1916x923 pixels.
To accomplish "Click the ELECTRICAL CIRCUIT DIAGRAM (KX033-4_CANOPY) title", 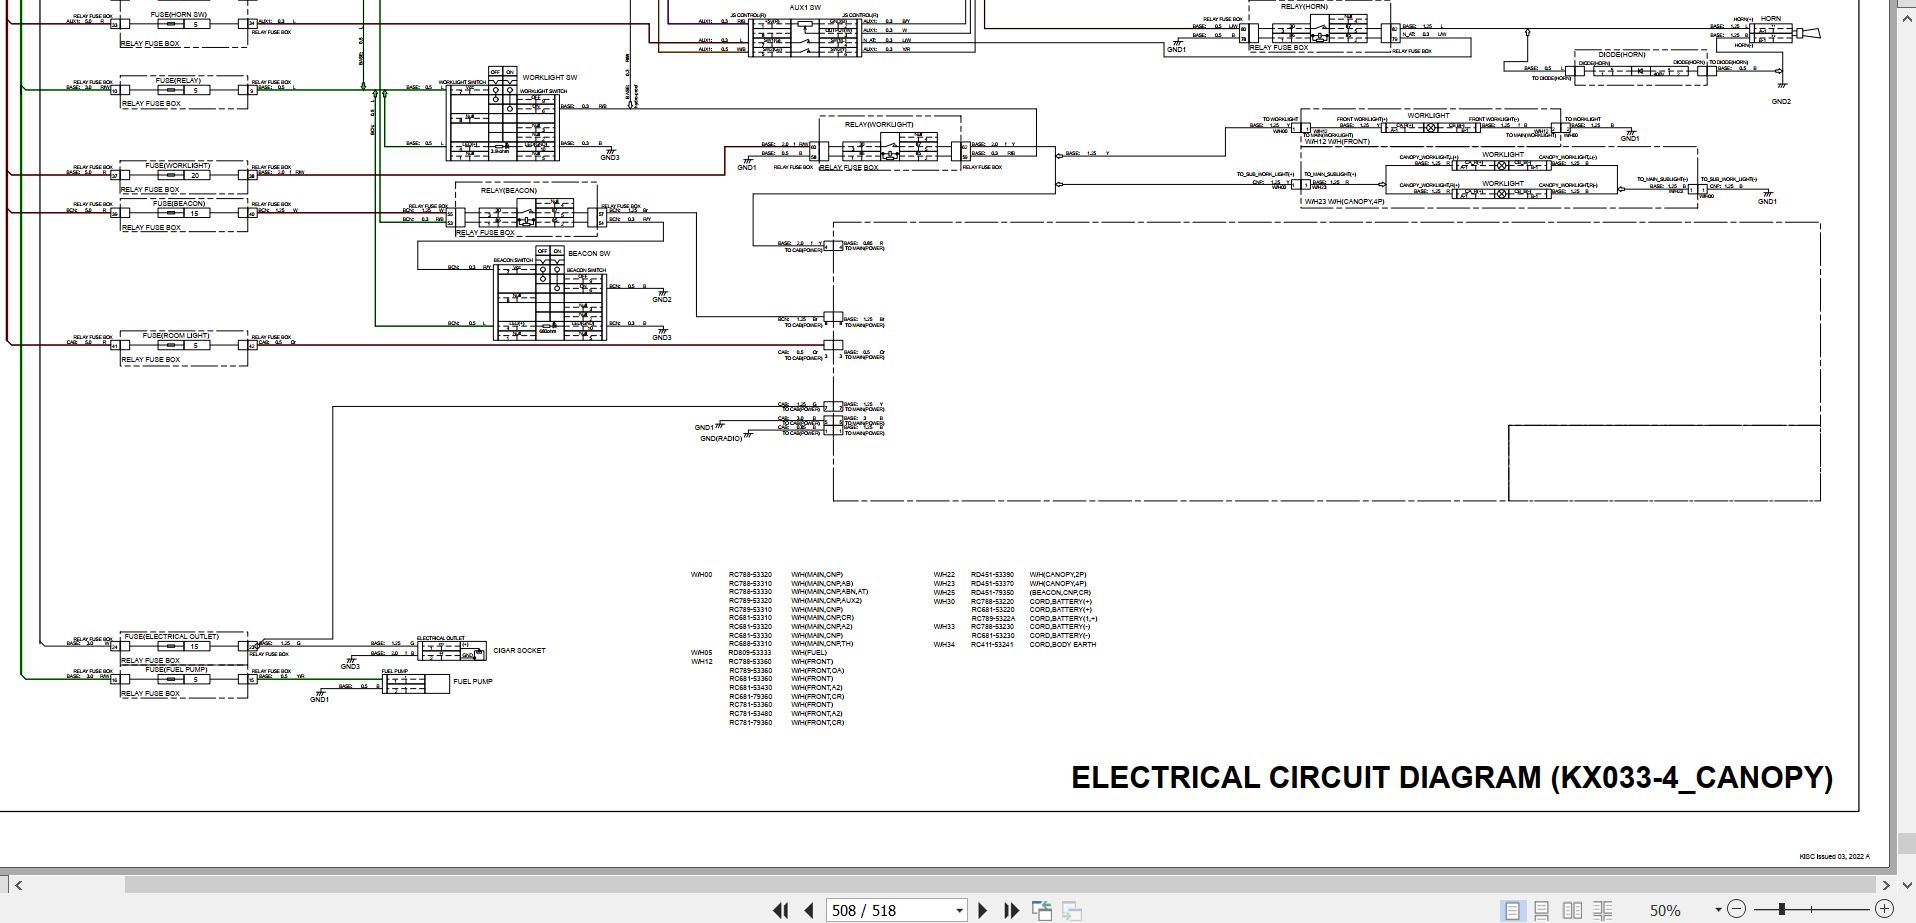I will point(1452,778).
